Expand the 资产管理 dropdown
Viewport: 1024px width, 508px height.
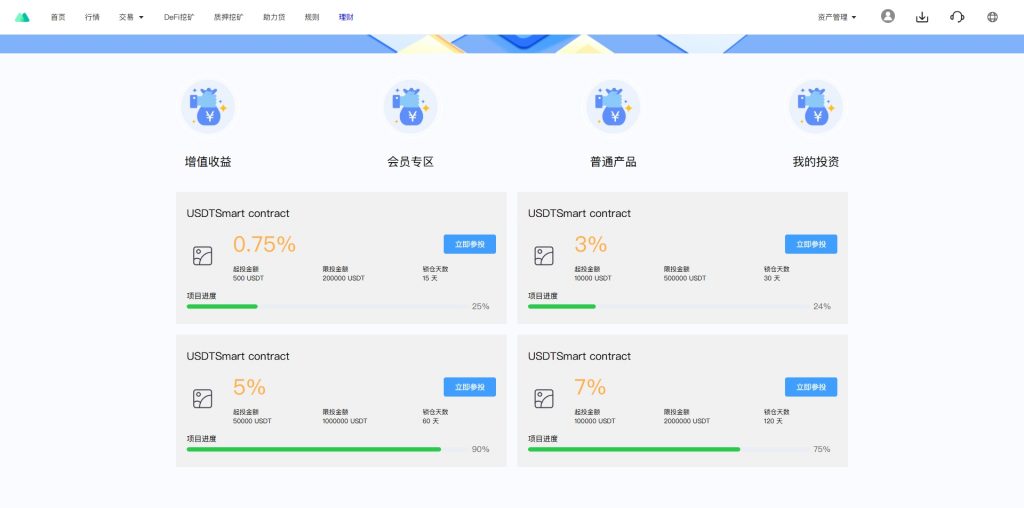[837, 17]
